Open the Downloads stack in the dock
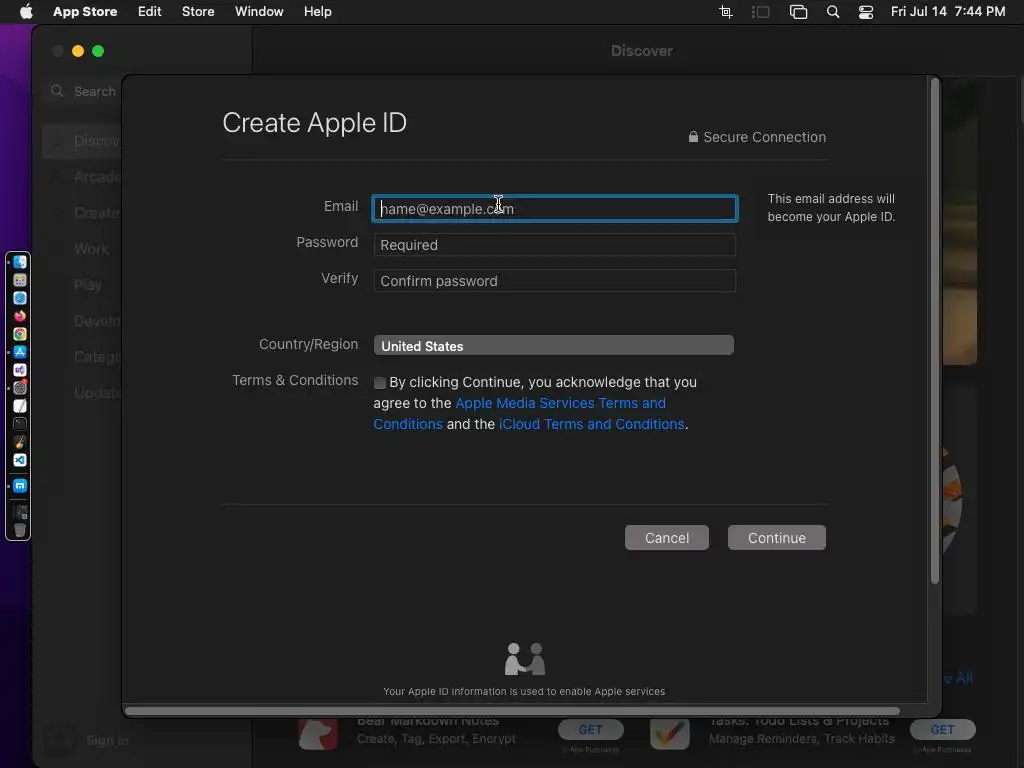 click(x=20, y=512)
